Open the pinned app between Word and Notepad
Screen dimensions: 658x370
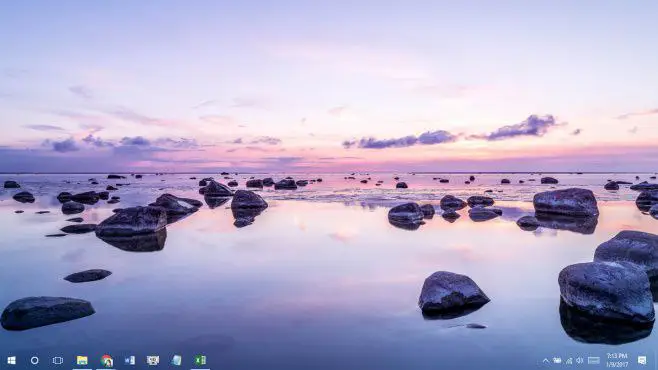click(x=153, y=360)
